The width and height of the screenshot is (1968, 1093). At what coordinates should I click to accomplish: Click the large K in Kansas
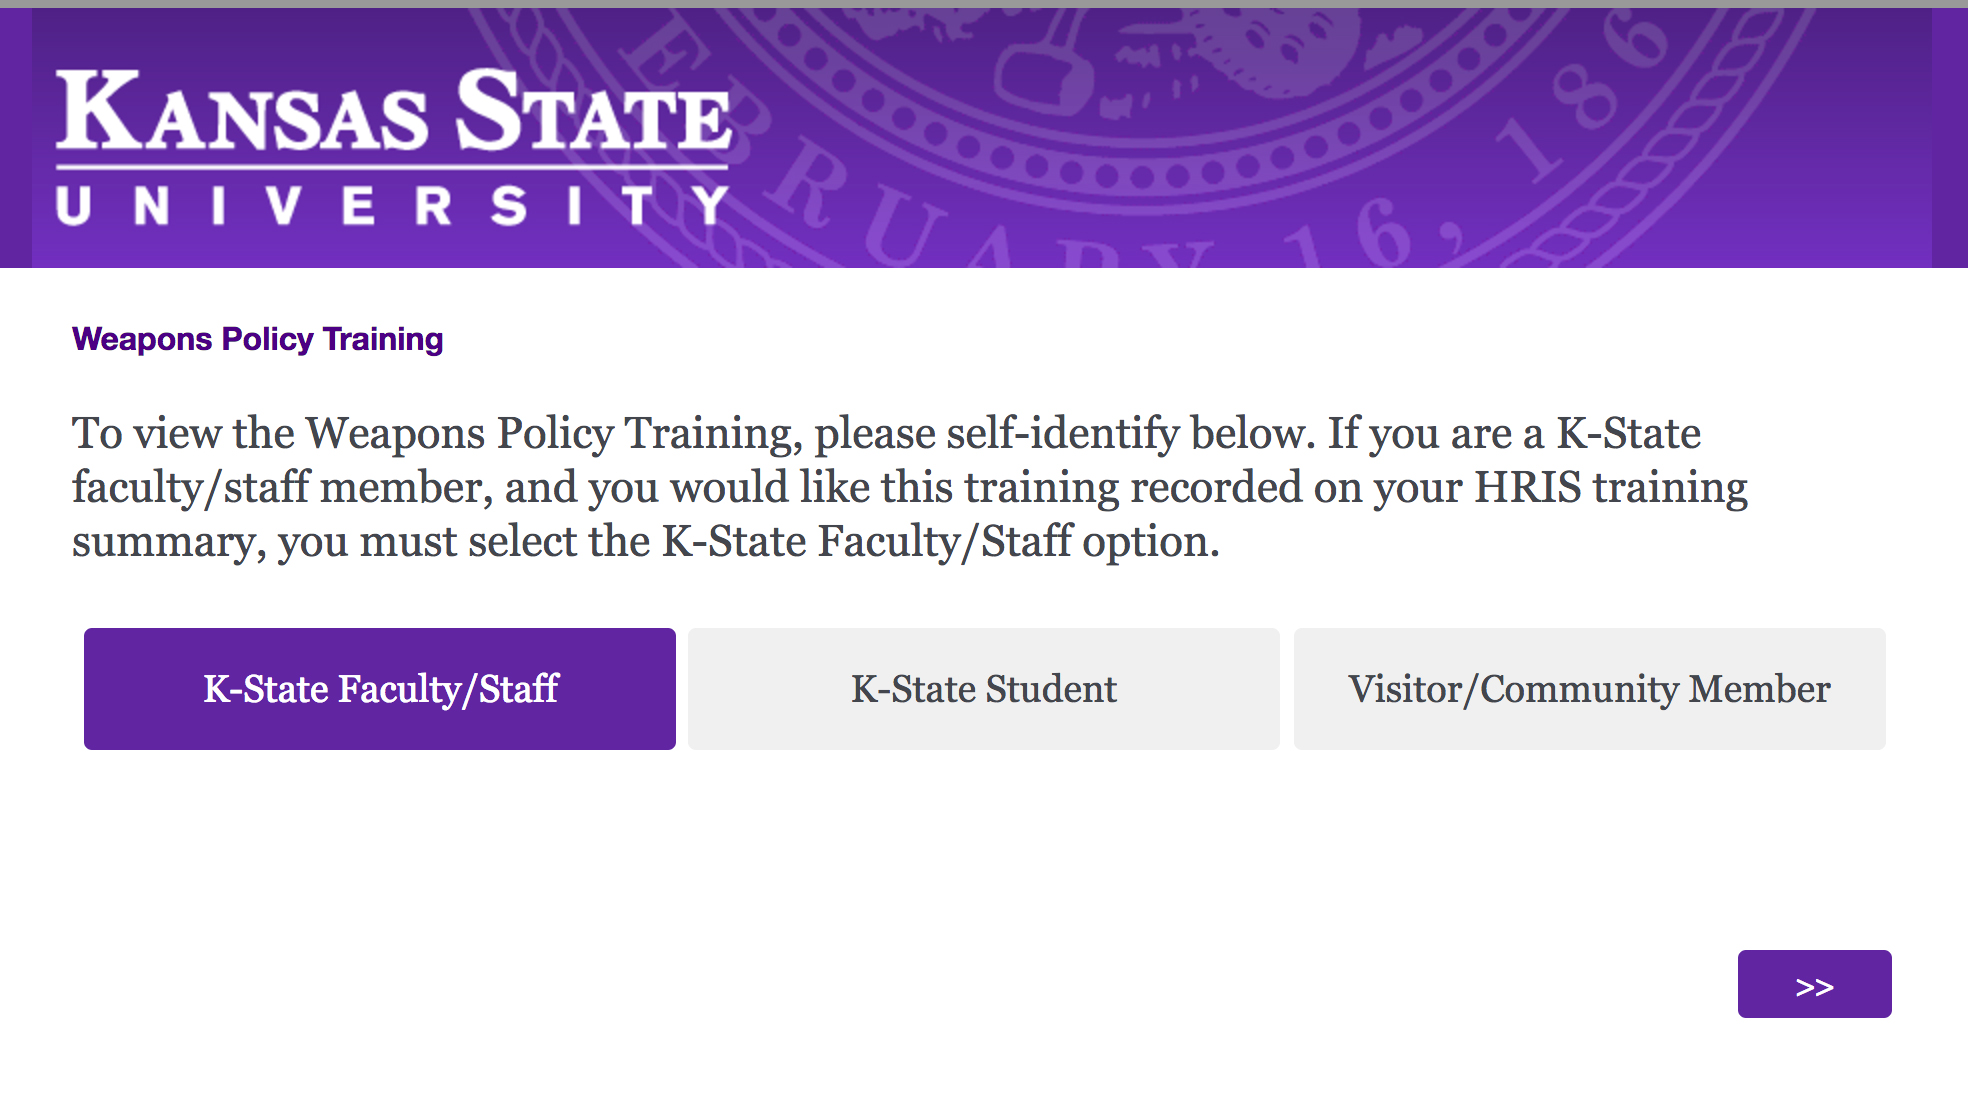click(95, 110)
